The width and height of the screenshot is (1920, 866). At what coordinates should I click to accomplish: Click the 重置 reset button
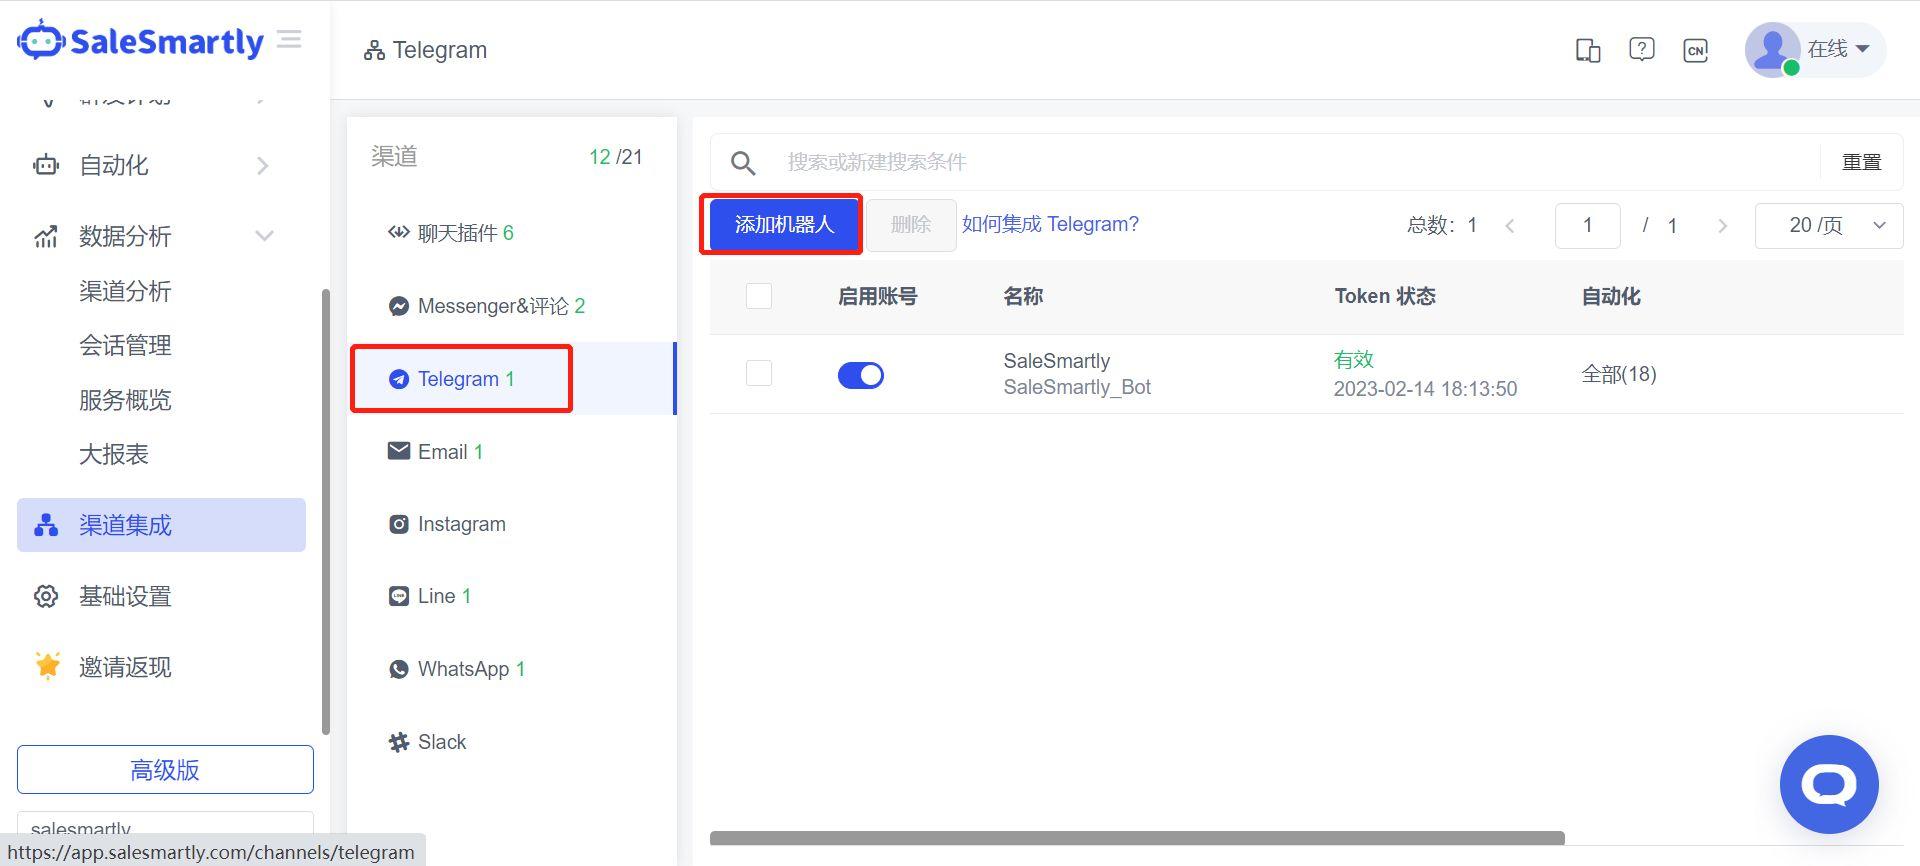point(1861,162)
